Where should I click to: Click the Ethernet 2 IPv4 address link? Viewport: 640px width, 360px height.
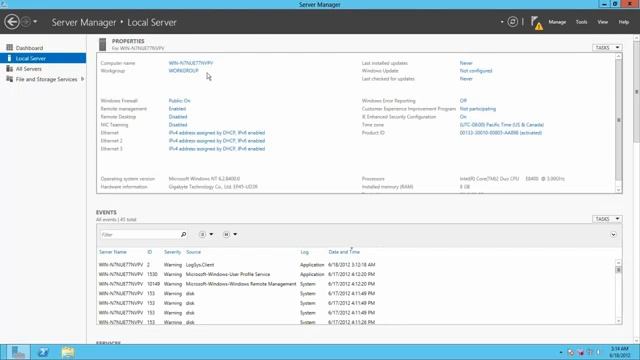click(x=217, y=141)
